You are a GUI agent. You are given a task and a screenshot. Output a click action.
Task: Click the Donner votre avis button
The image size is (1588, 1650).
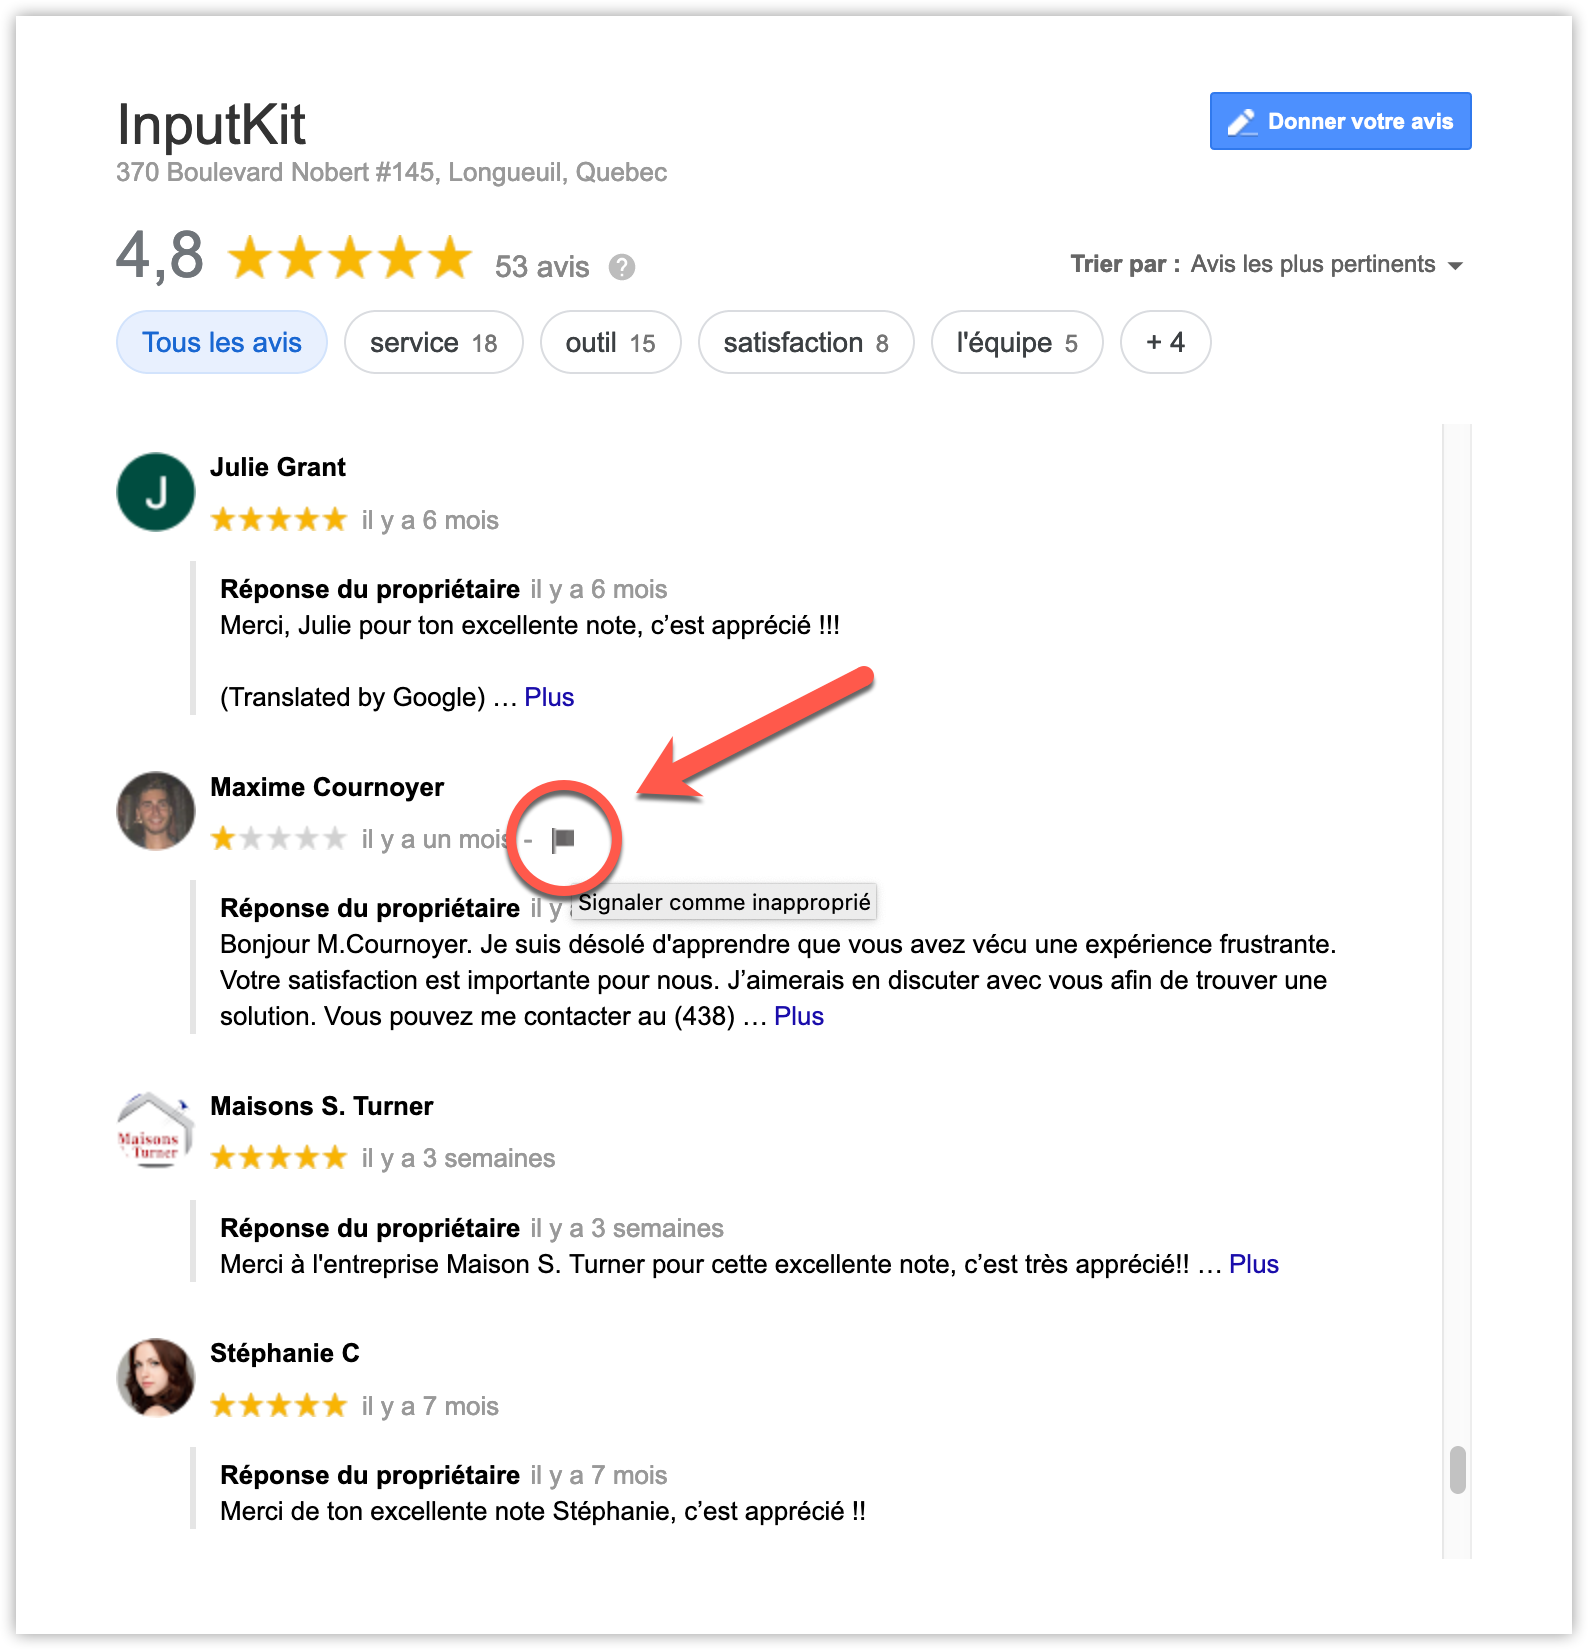pos(1341,121)
